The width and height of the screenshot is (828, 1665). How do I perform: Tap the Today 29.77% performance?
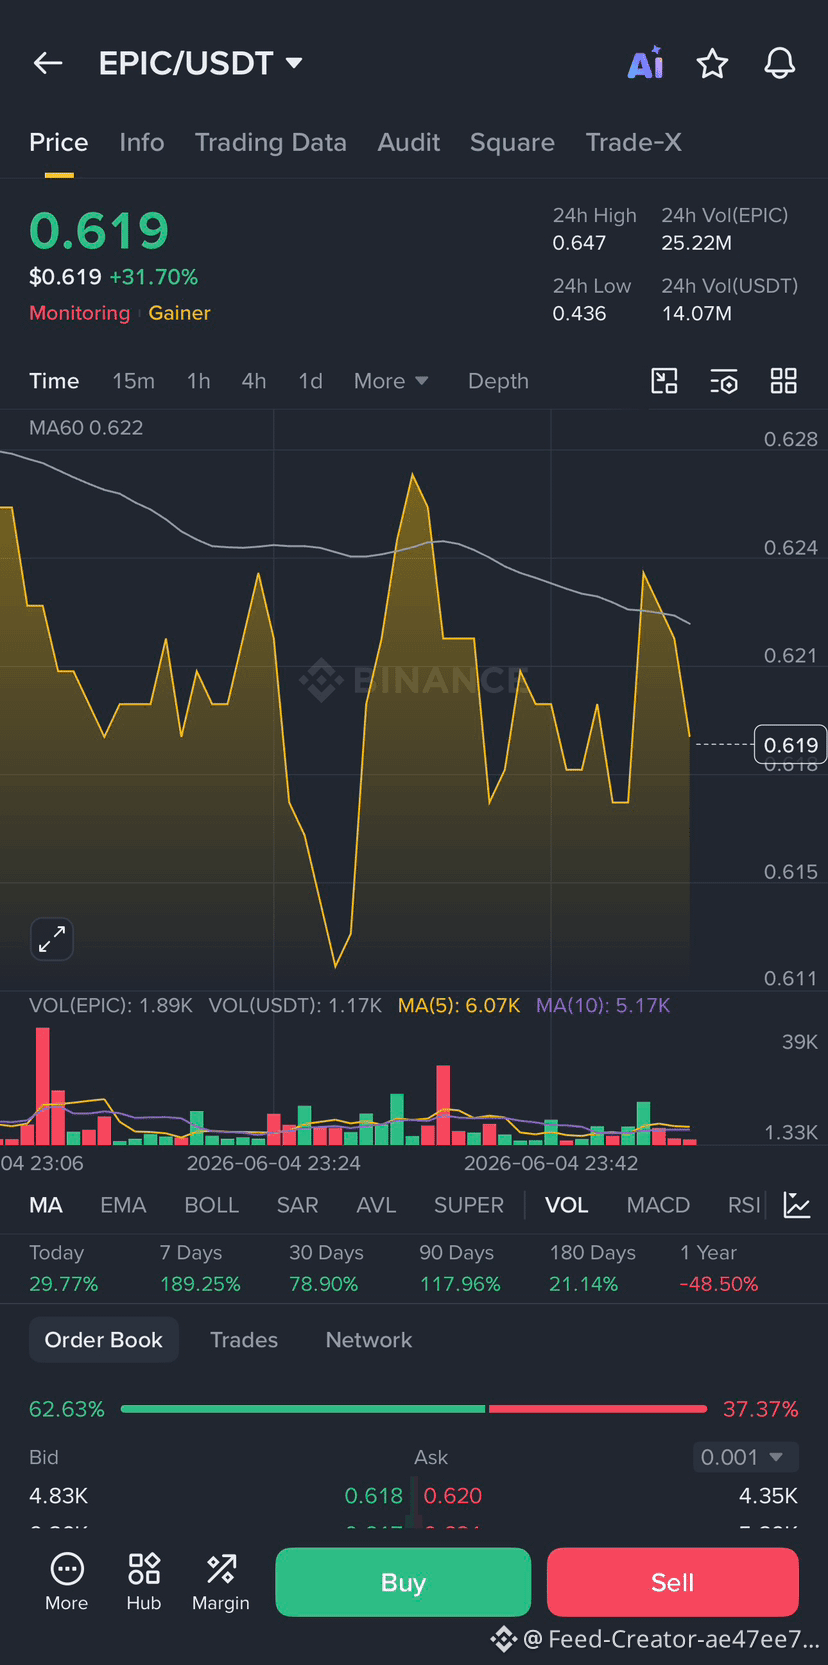(64, 1268)
